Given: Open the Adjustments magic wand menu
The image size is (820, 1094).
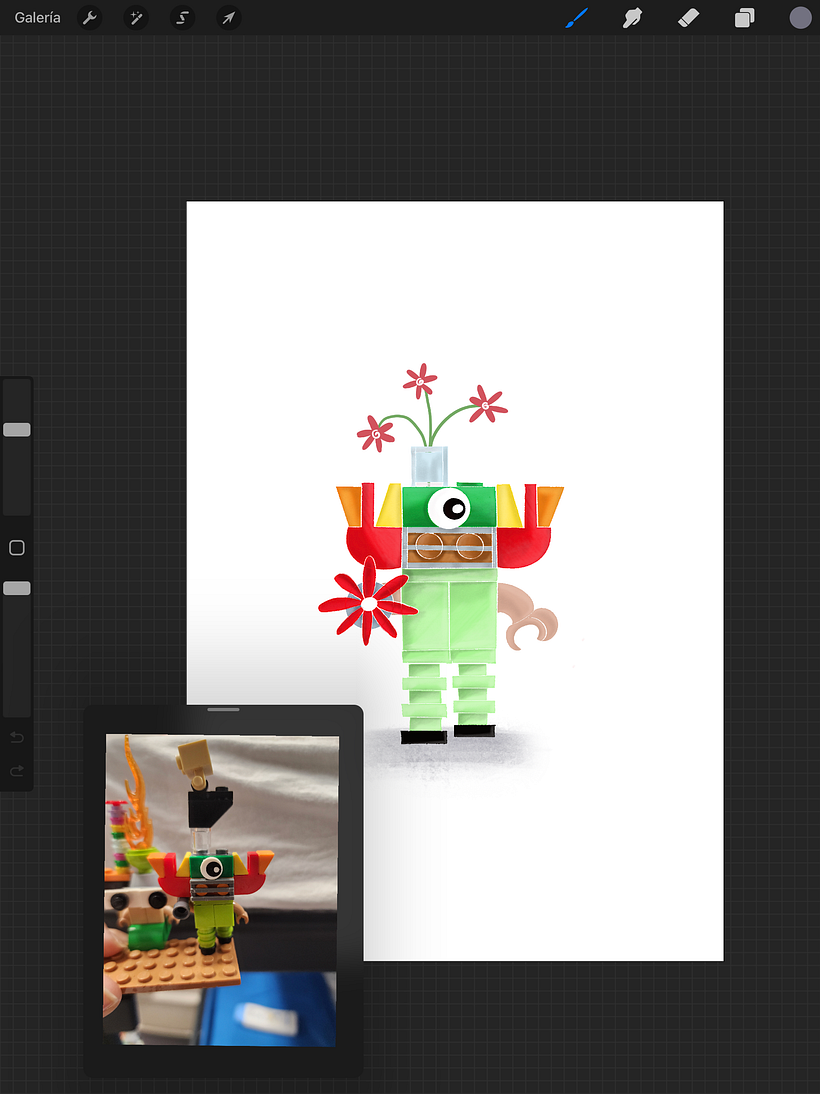Looking at the screenshot, I should pos(136,17).
